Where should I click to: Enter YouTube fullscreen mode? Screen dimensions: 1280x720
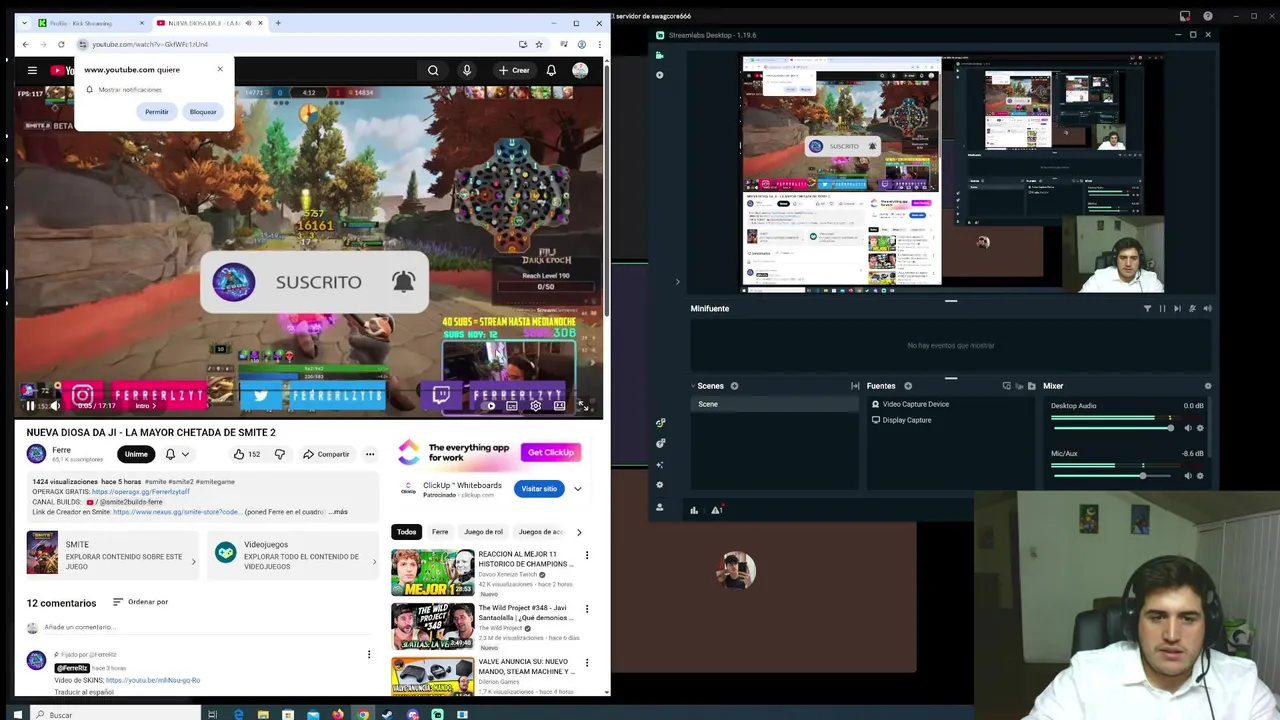click(x=582, y=406)
